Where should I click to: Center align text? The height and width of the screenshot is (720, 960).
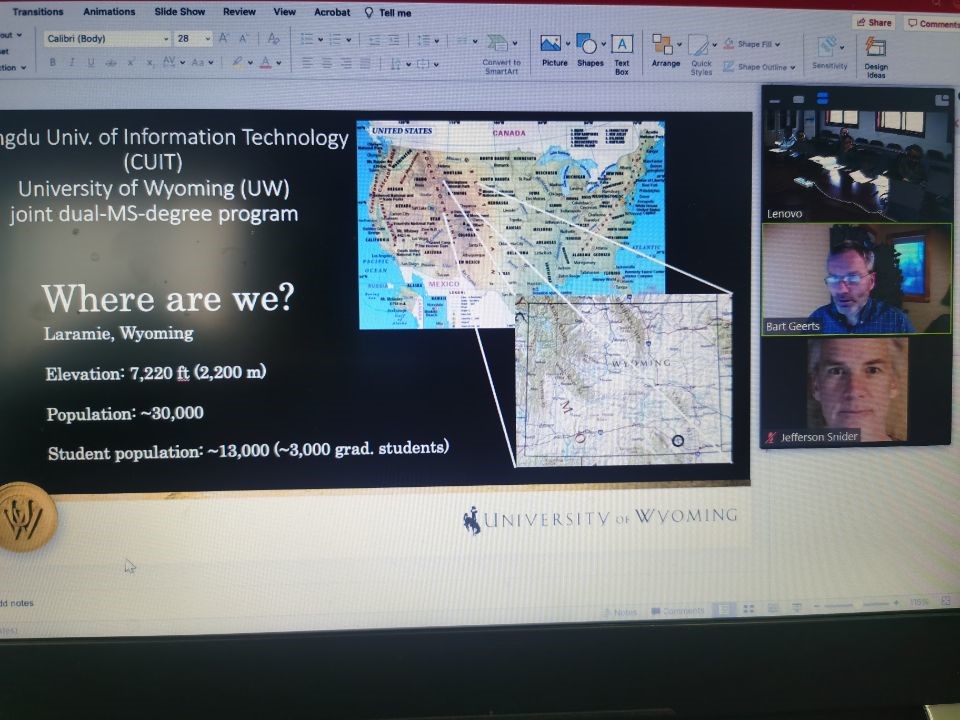point(327,63)
